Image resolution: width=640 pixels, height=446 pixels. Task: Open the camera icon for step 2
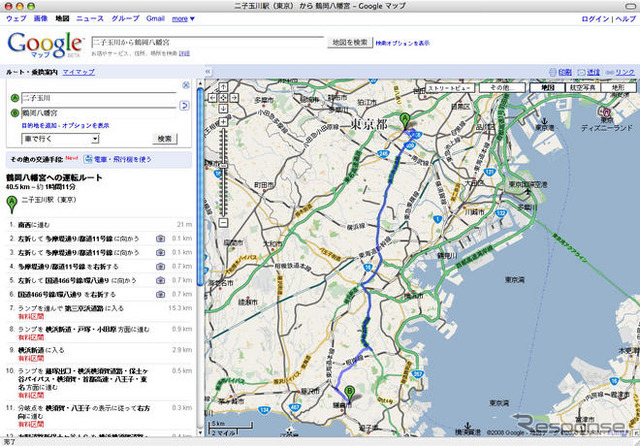coord(160,239)
